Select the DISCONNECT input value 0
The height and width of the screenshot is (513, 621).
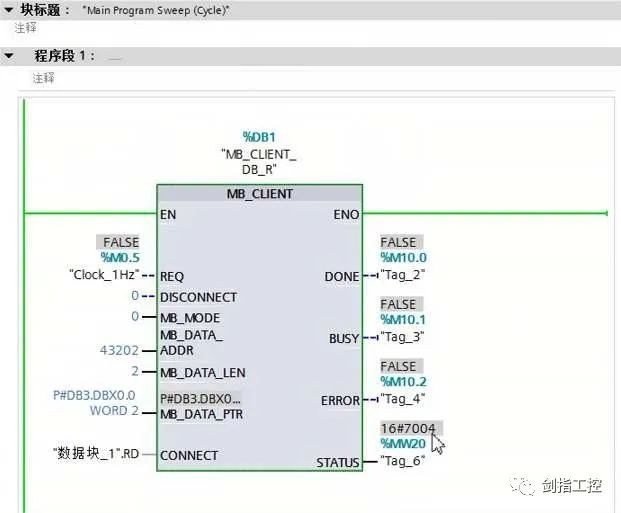[134, 297]
